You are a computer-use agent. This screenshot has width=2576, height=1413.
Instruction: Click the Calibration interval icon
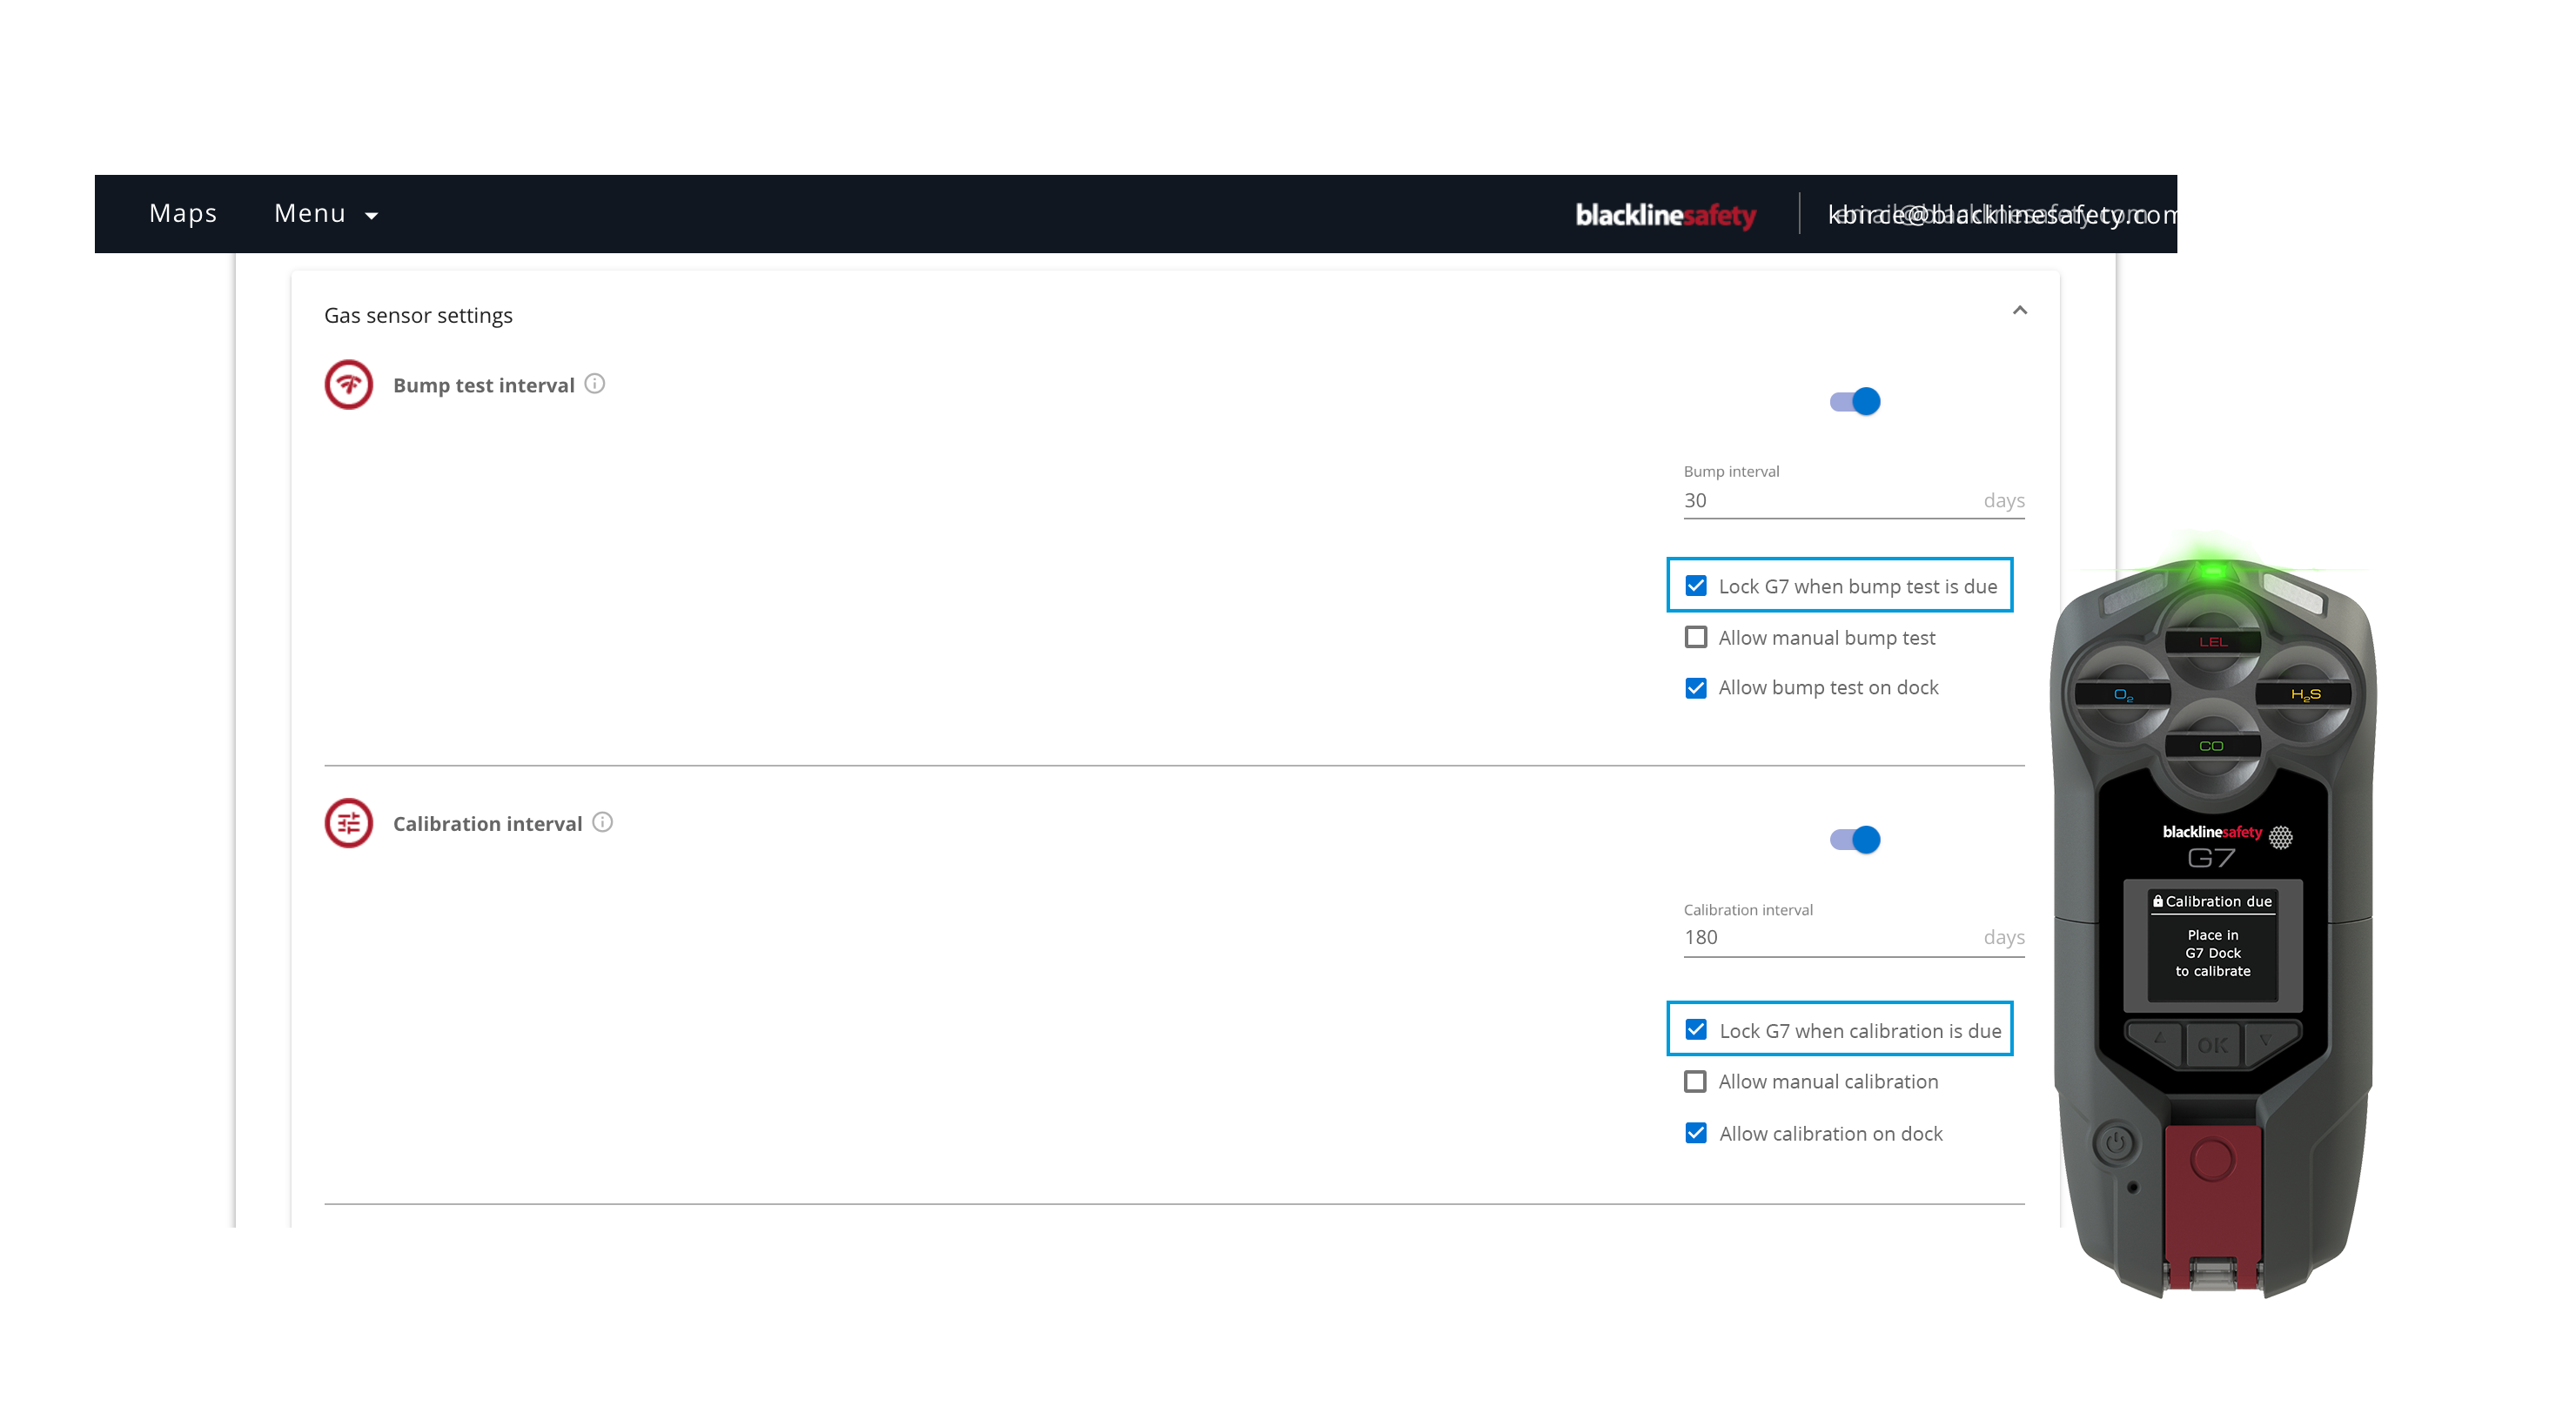point(349,823)
